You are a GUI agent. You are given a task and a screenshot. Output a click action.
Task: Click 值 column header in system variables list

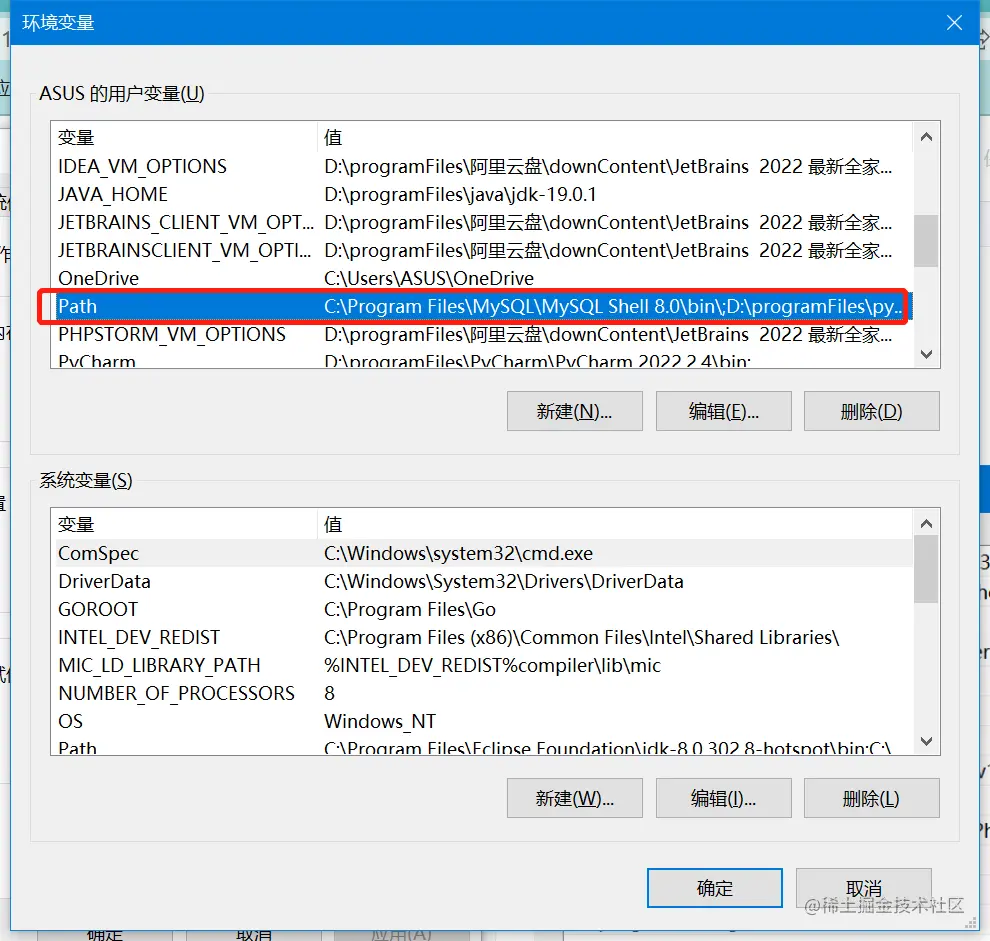614,524
